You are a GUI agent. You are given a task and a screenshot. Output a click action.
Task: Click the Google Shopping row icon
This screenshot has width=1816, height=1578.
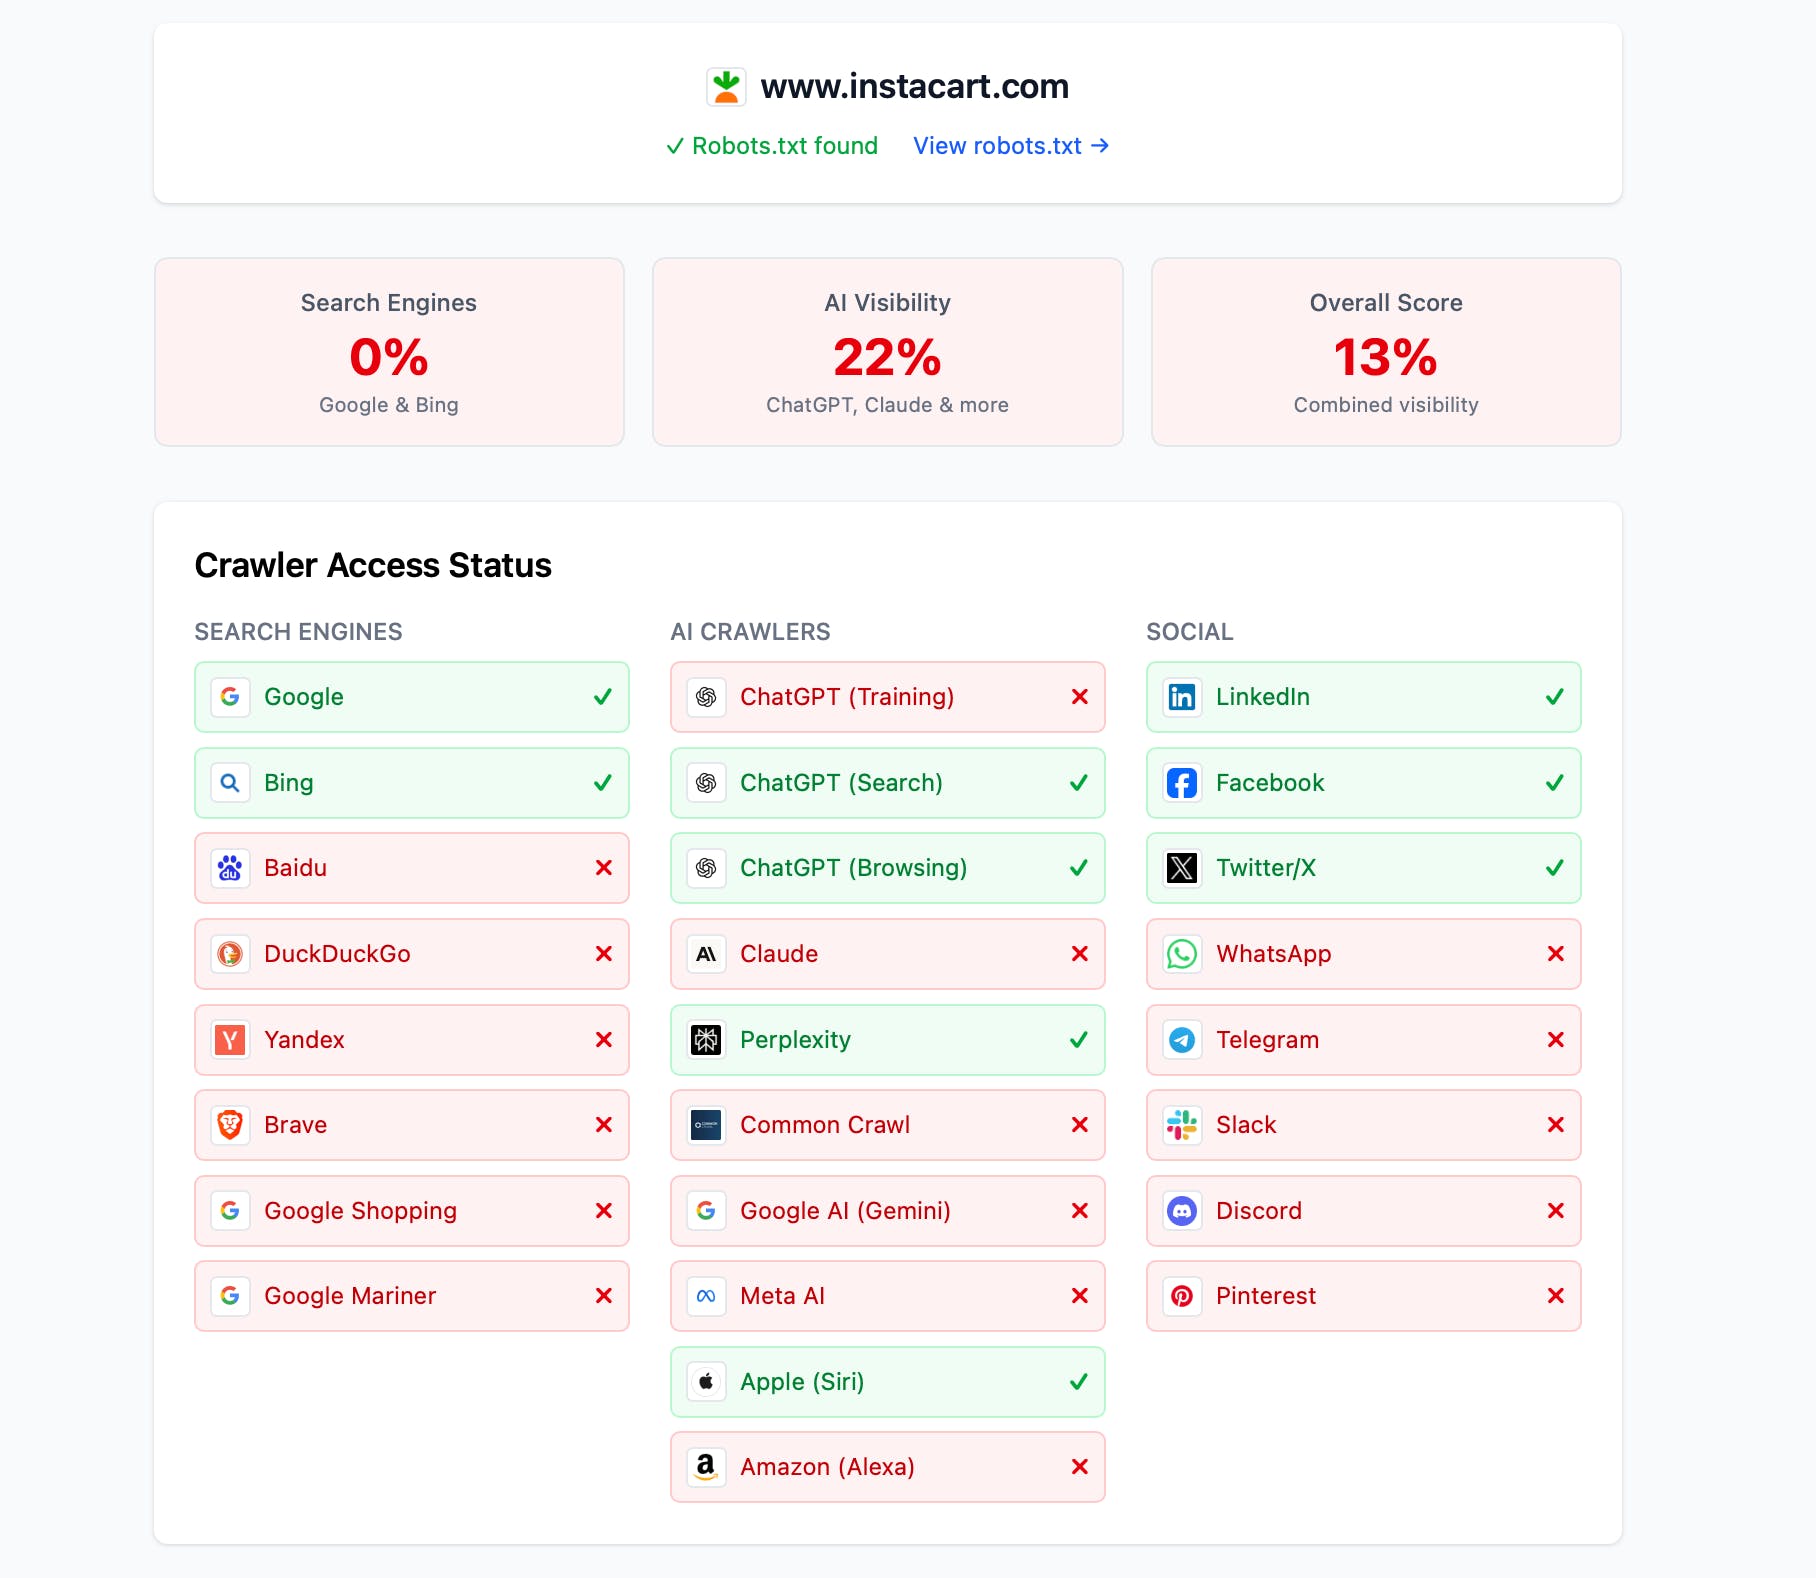coord(230,1211)
